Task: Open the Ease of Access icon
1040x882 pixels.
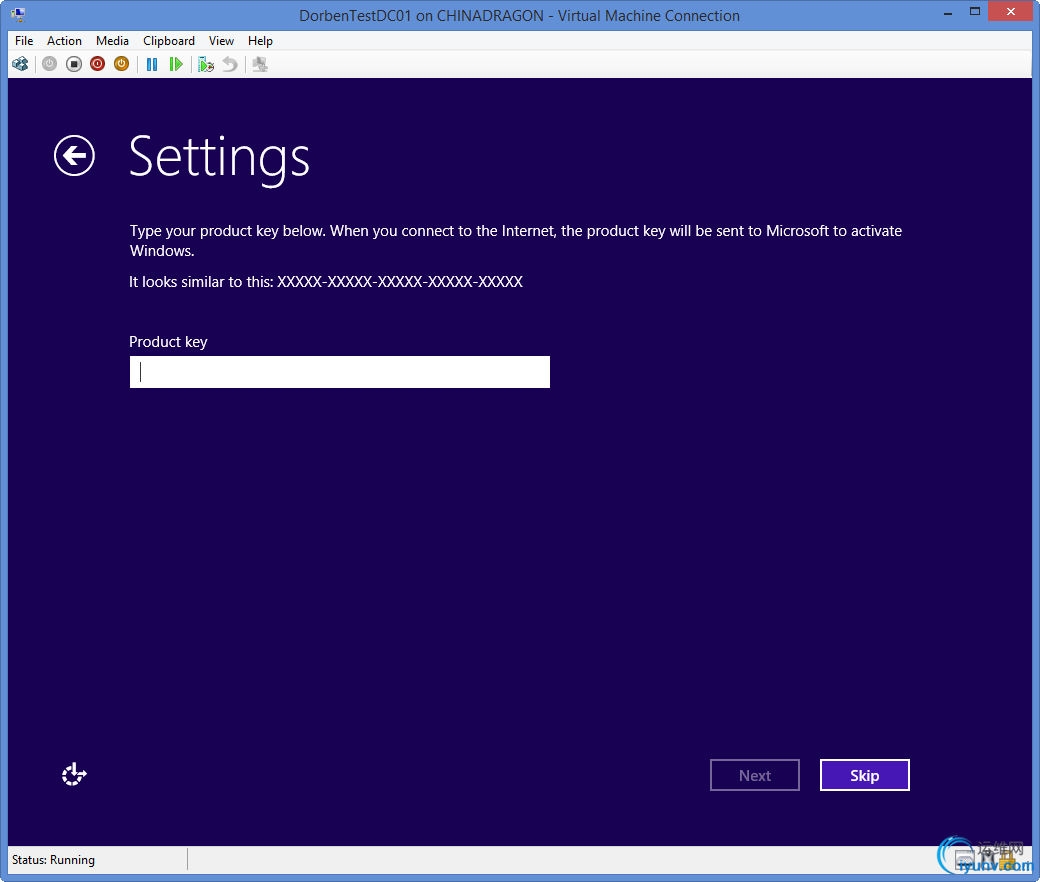Action: click(74, 774)
